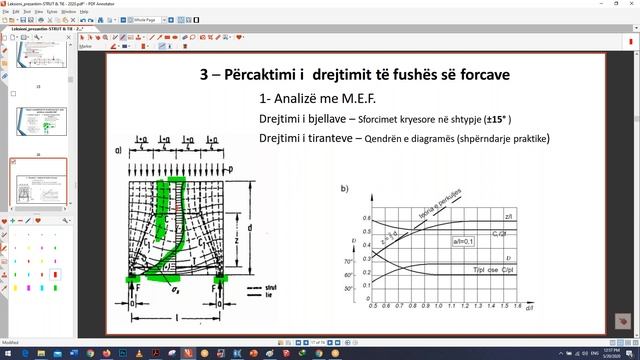The image size is (640, 360).
Task: Click the Delete X icon in the main toolbar
Action: tap(73, 20)
